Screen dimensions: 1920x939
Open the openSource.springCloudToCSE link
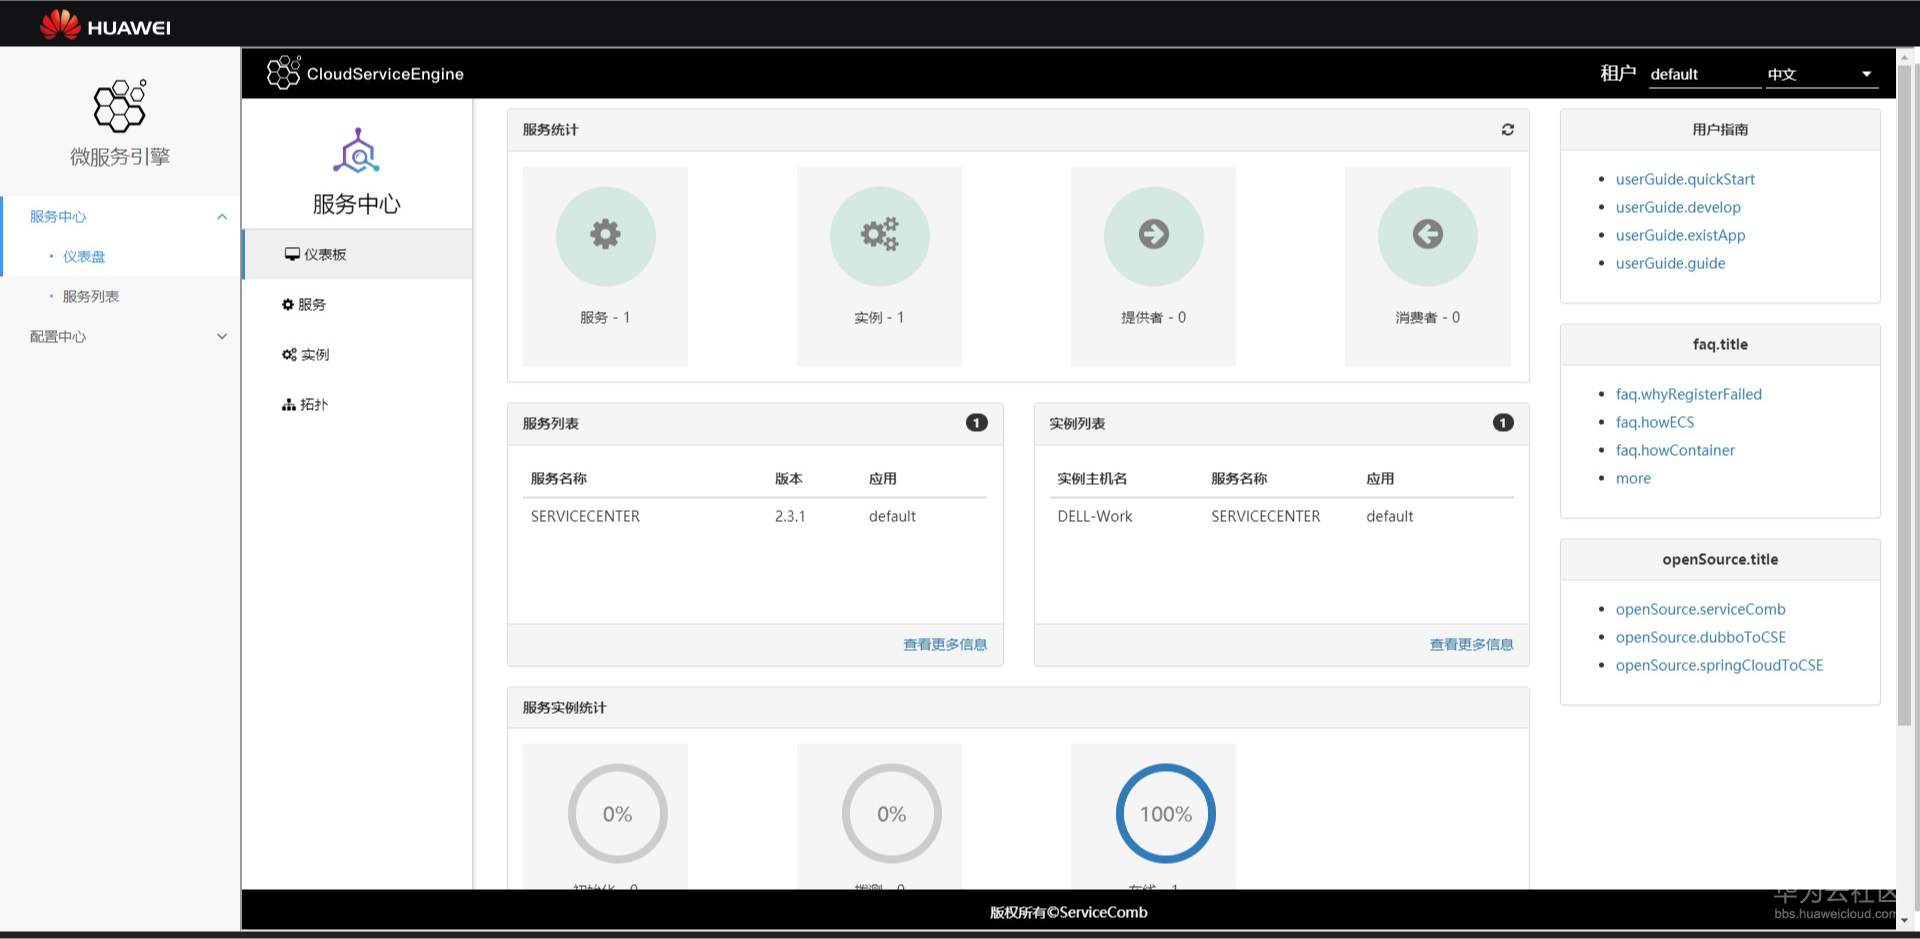coord(1719,666)
